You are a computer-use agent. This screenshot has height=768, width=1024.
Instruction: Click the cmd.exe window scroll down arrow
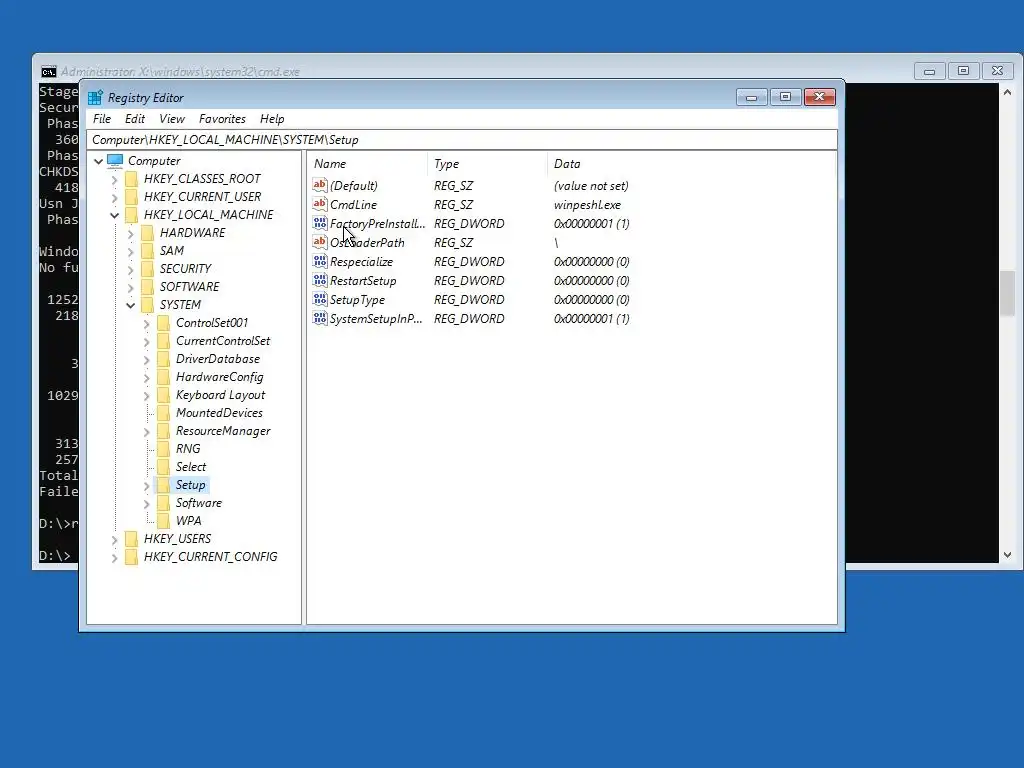[1007, 555]
